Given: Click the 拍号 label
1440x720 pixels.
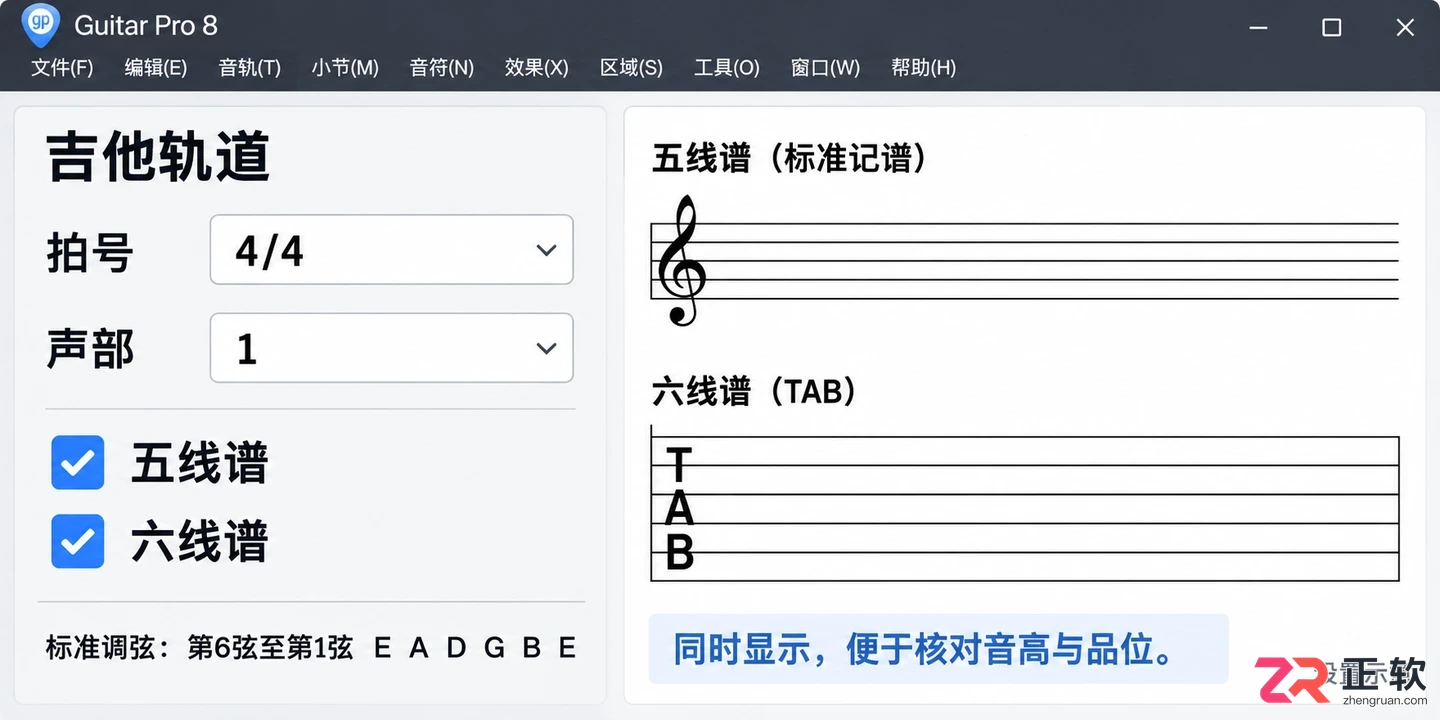Looking at the screenshot, I should coord(90,251).
